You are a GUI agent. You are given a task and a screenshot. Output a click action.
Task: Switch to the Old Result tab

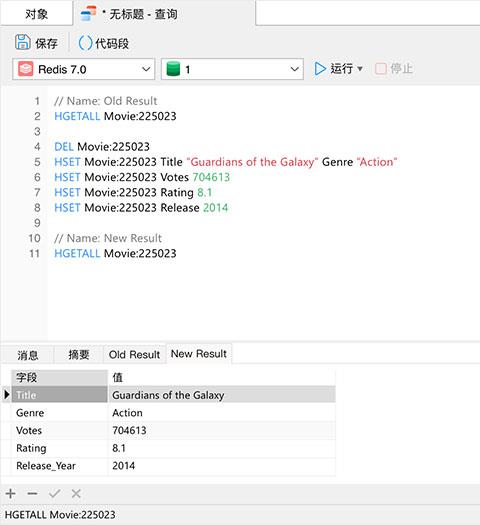[x=134, y=355]
